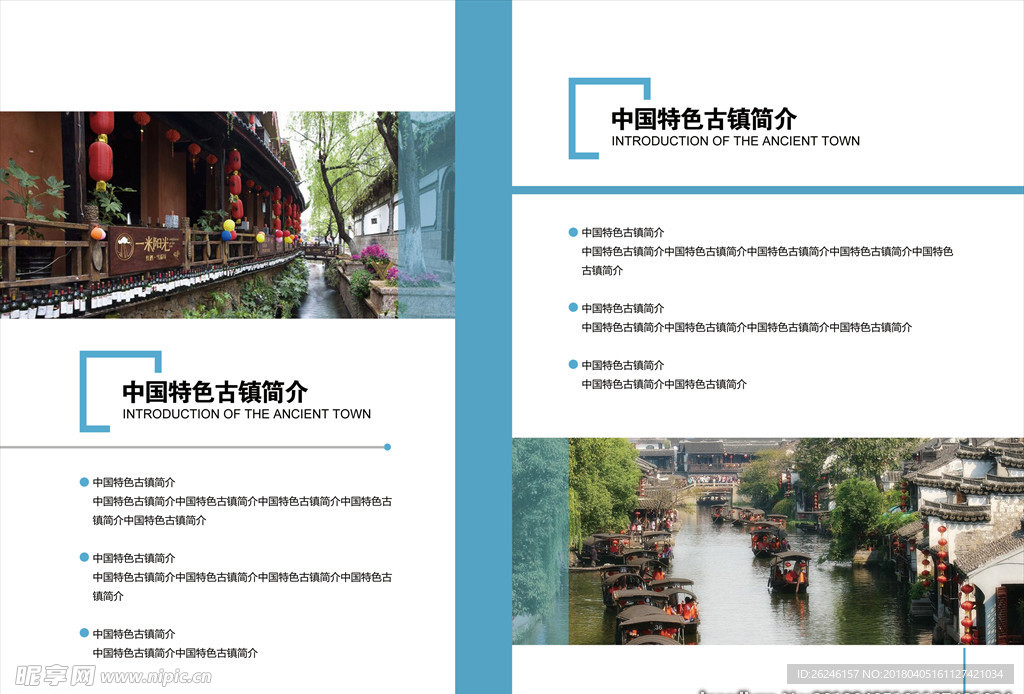Click the right page heading 中国特色古镇简介
The height and width of the screenshot is (694, 1024).
(x=704, y=119)
